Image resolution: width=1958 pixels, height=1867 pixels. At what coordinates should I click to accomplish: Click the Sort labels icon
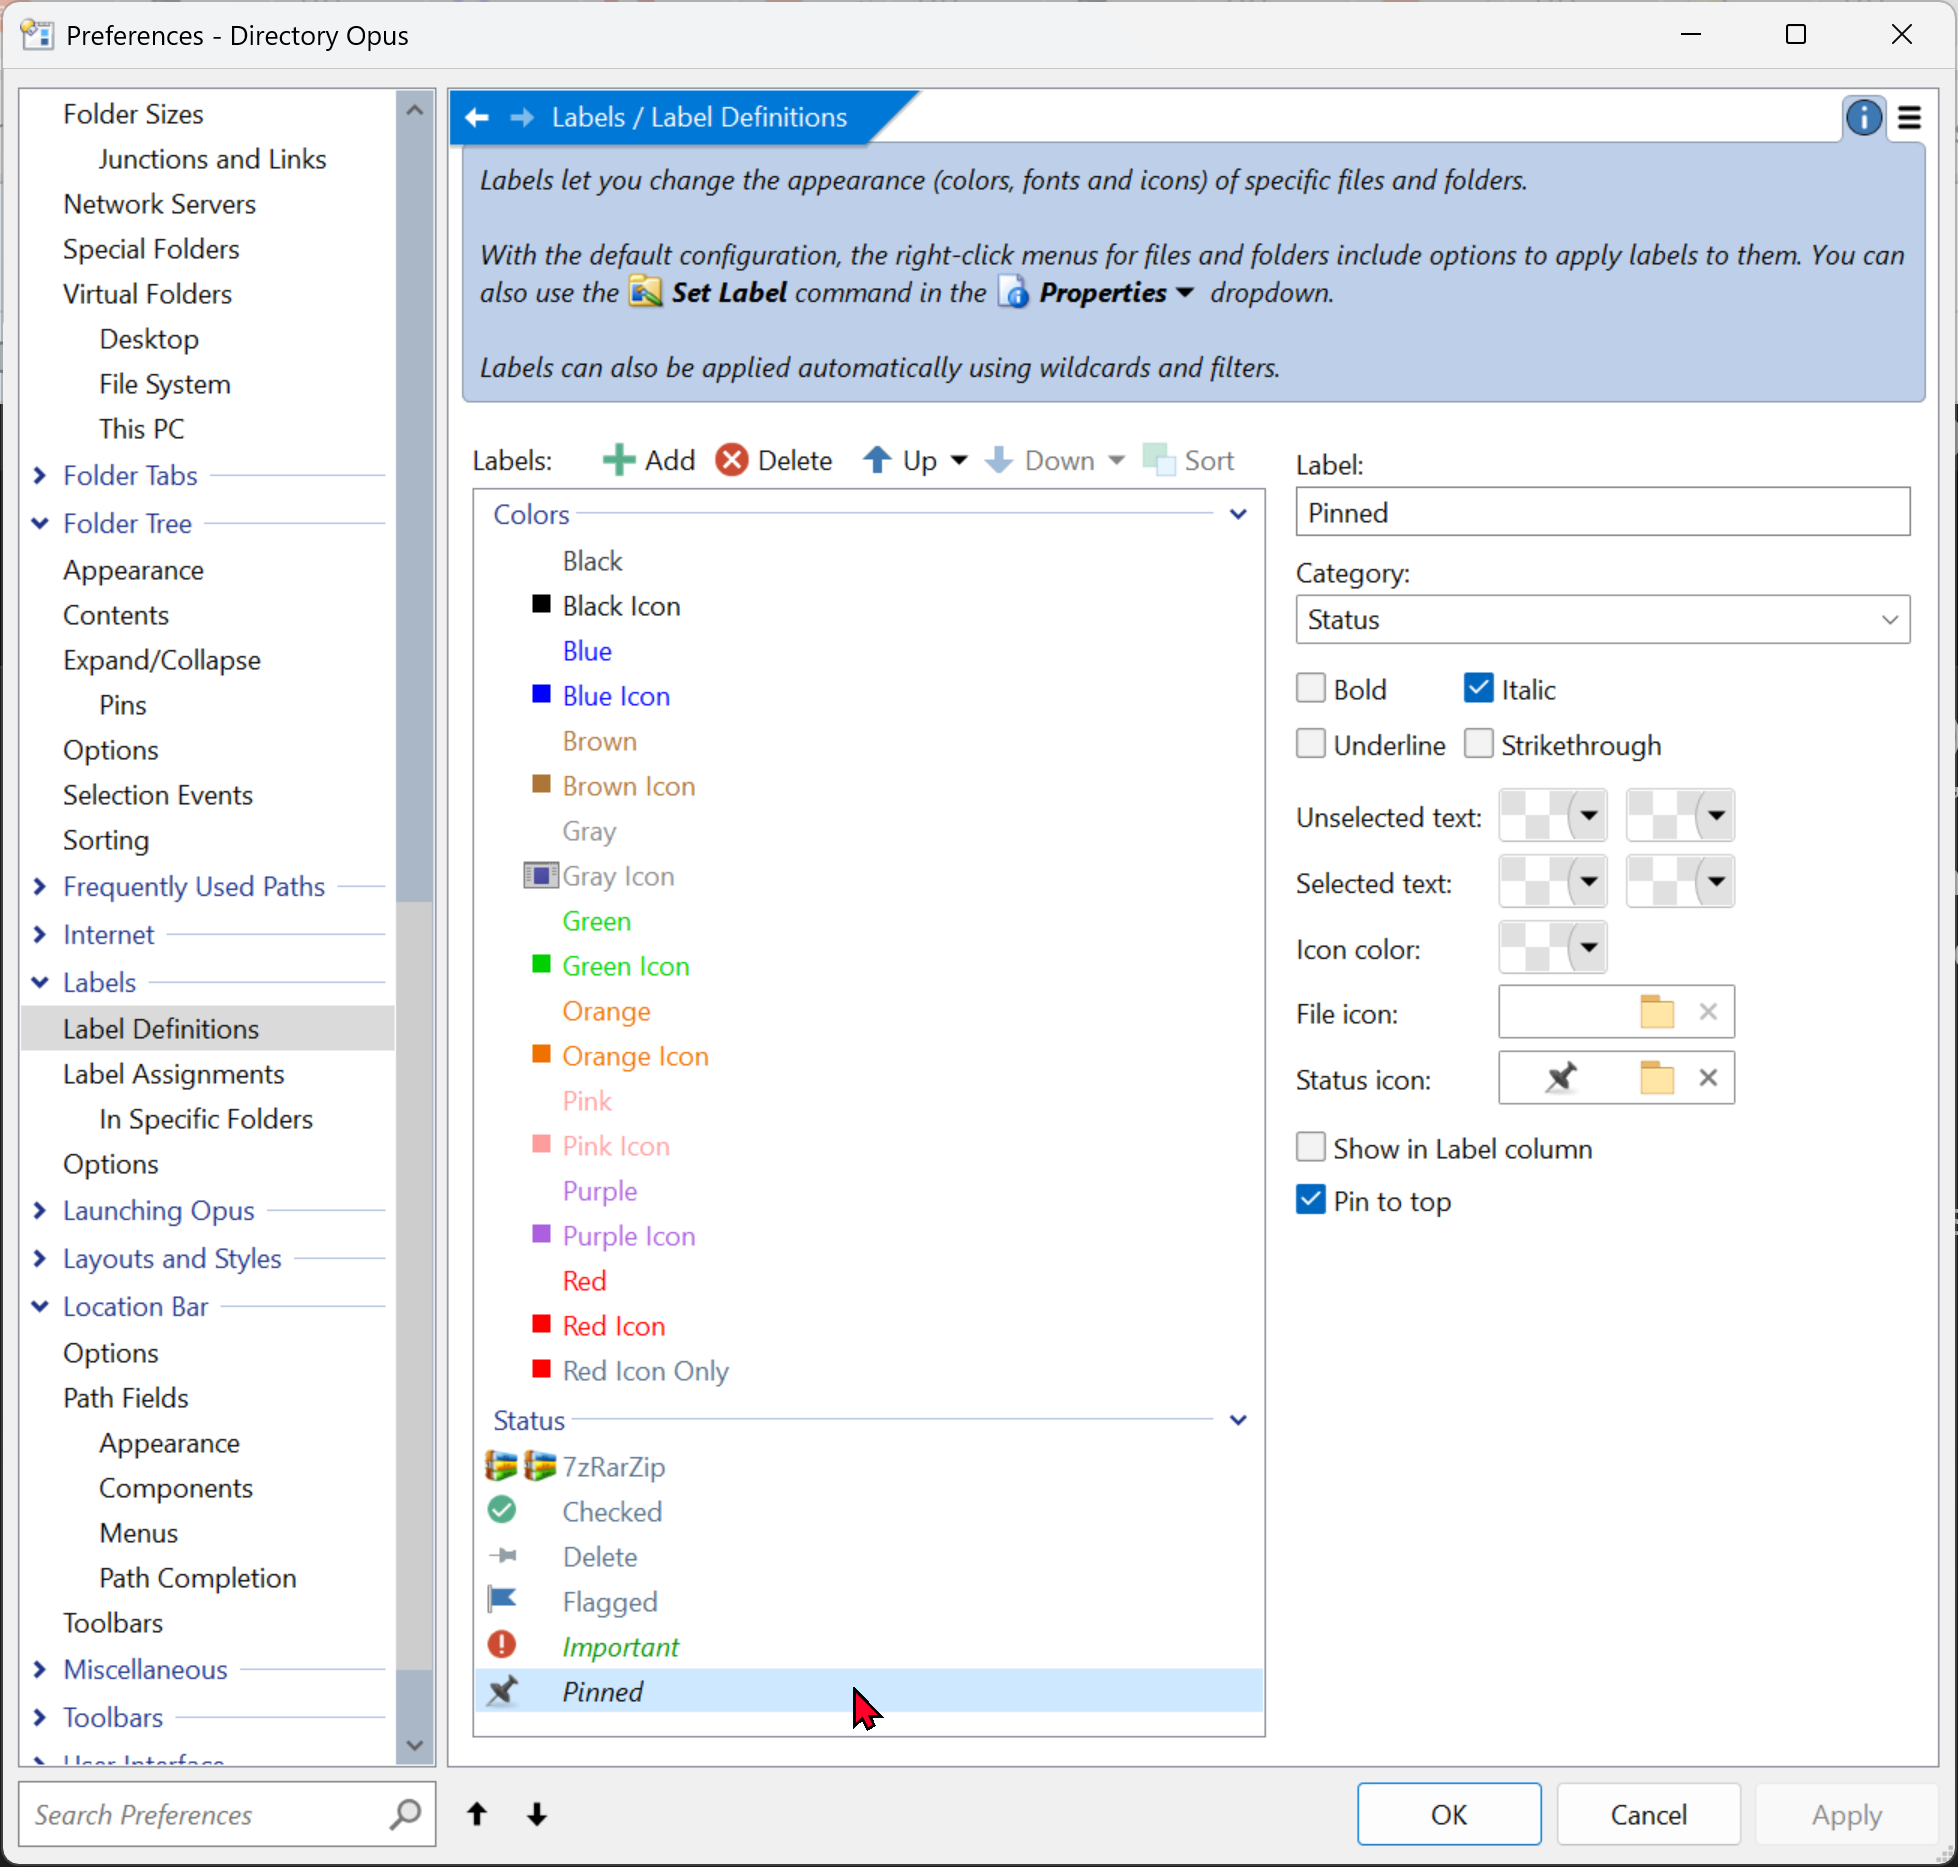click(1159, 460)
